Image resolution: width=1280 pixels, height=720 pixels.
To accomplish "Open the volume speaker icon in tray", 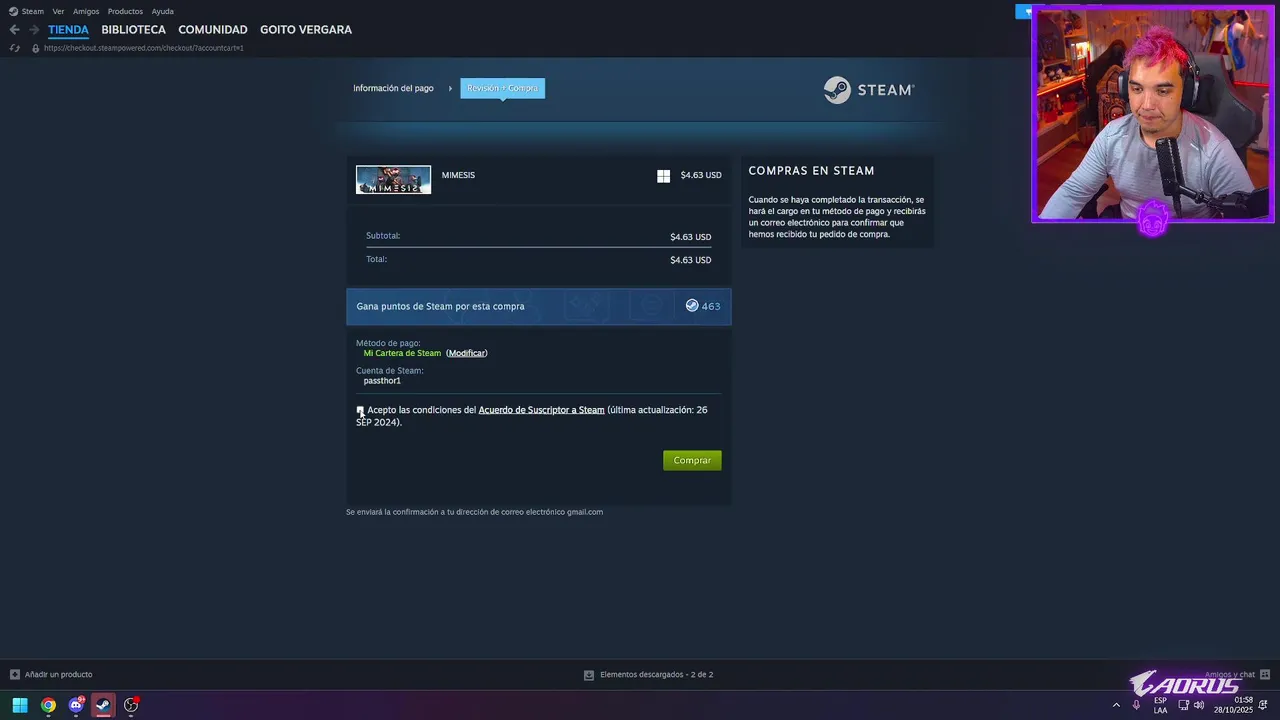I will coord(1199,705).
